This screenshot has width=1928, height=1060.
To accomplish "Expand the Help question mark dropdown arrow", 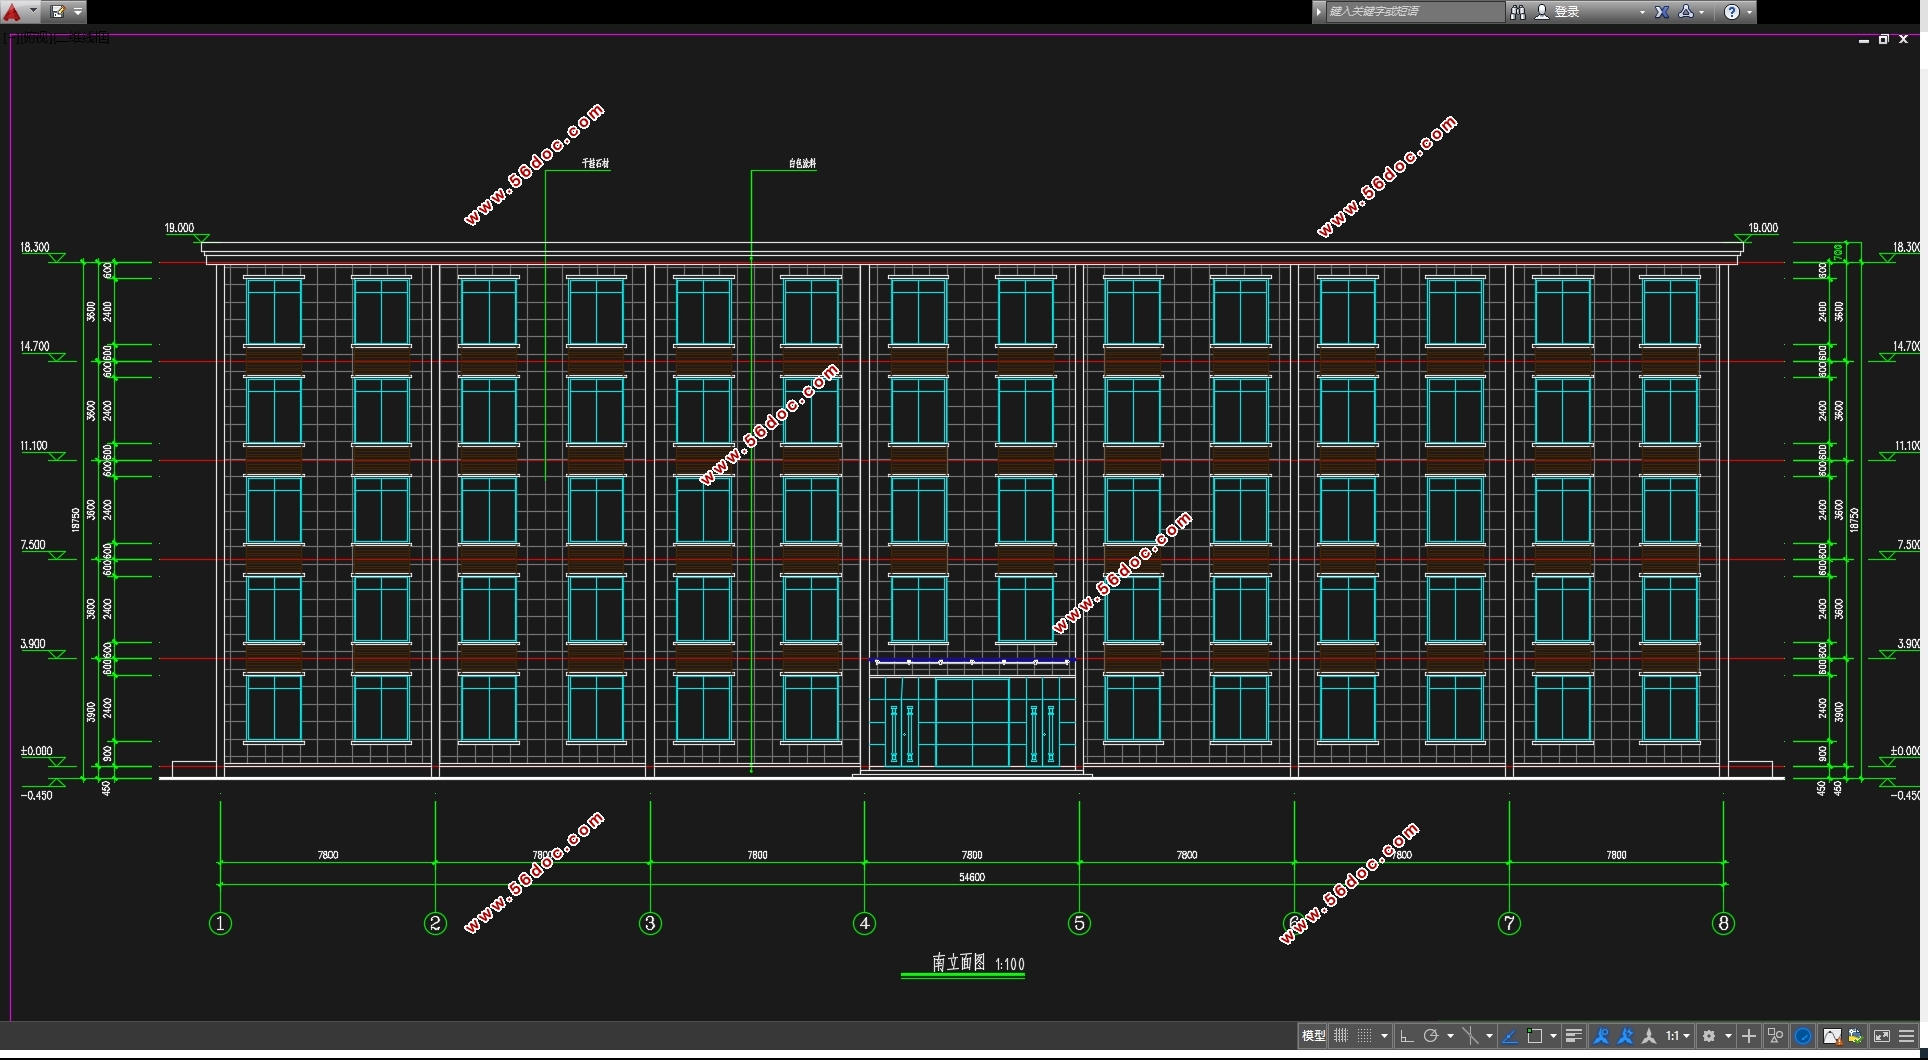I will pyautogui.click(x=1749, y=12).
